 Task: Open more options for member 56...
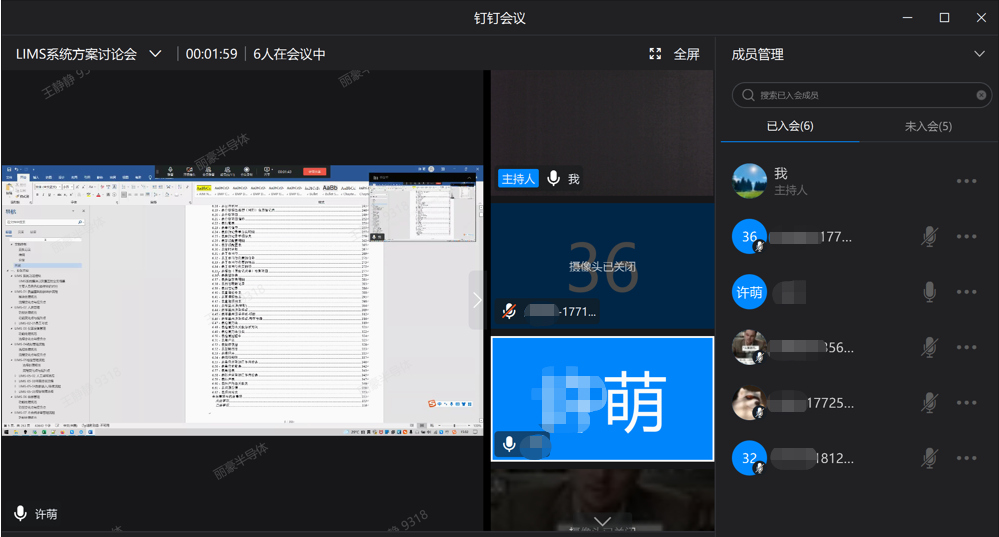click(967, 348)
